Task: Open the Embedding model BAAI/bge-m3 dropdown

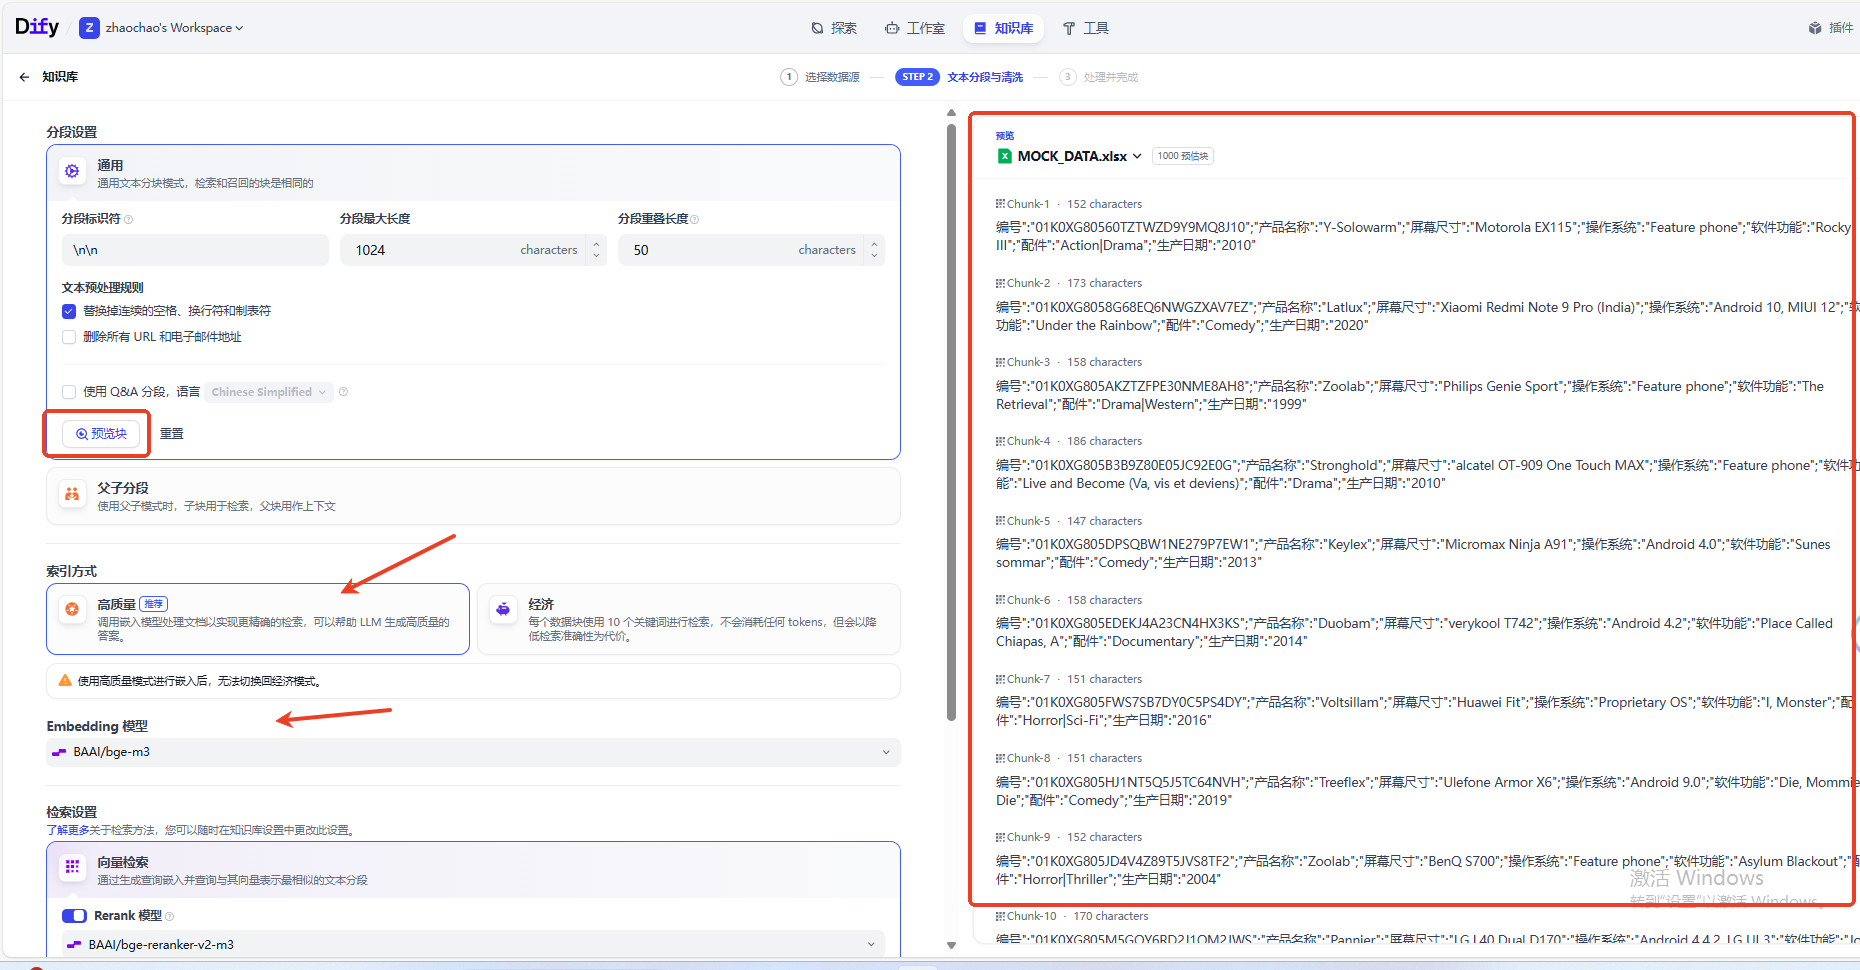Action: (x=473, y=752)
